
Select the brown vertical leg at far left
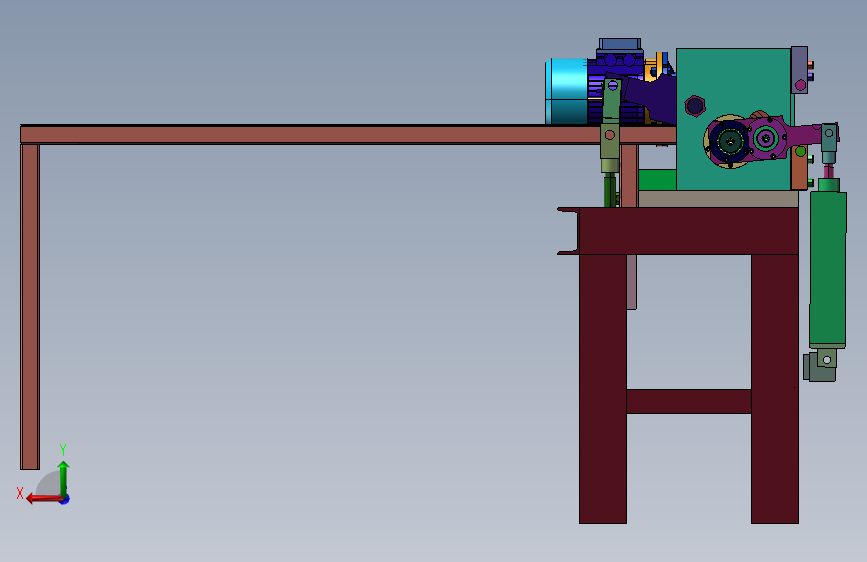point(30,306)
